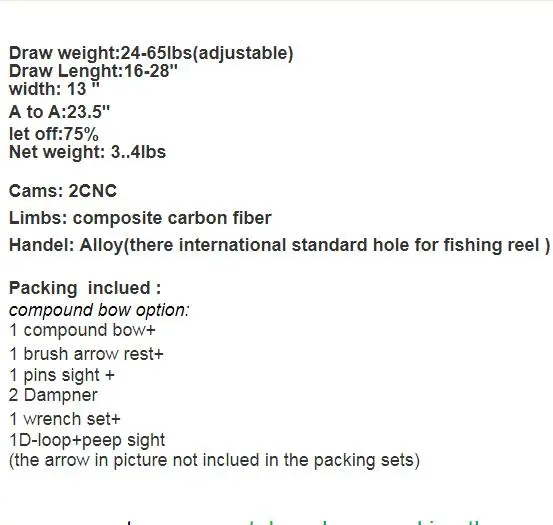This screenshot has height=525, width=553.
Task: Select the let off 75% text
Action: (x=54, y=134)
